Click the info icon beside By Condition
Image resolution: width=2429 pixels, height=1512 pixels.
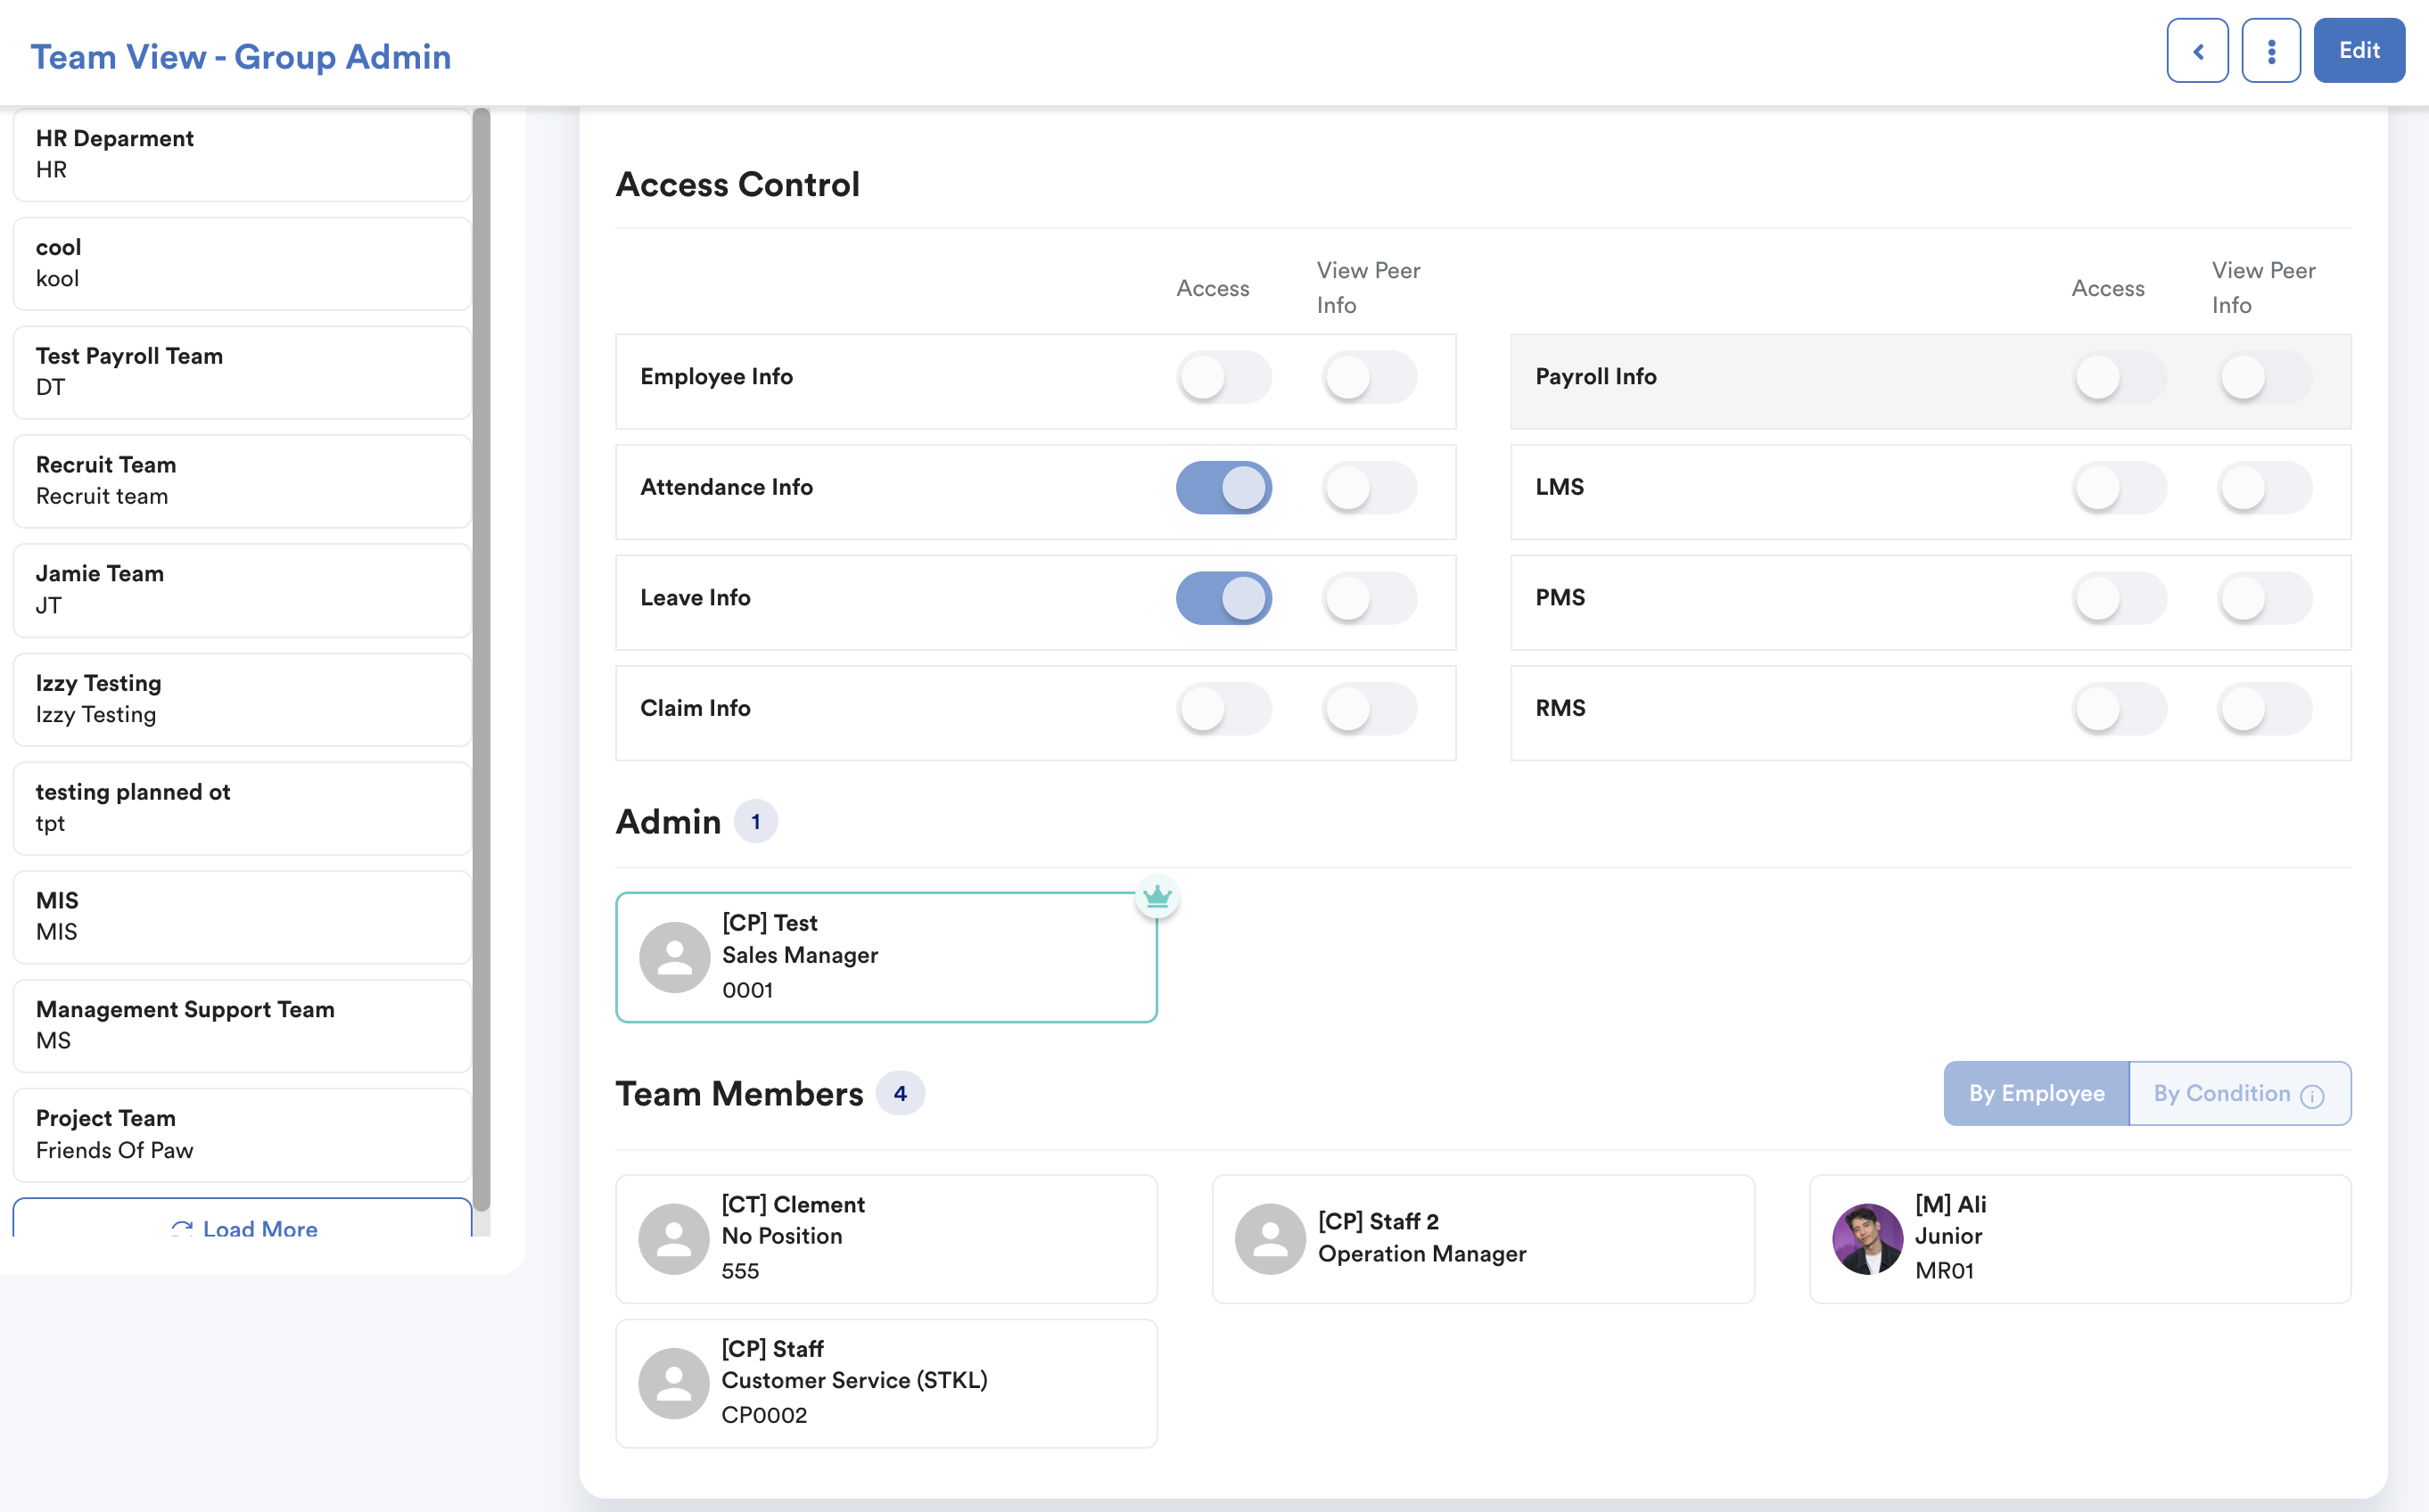[x=2312, y=1096]
